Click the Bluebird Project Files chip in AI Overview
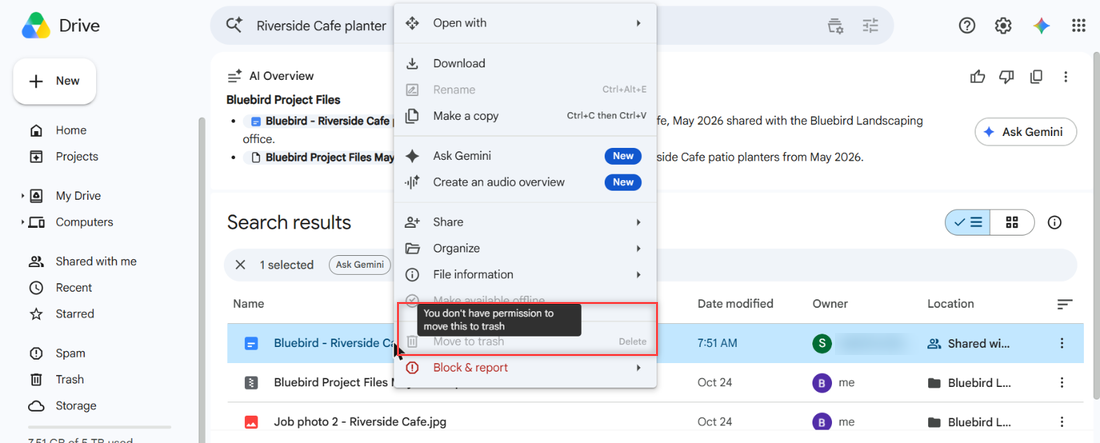The image size is (1100, 443). [x=319, y=157]
